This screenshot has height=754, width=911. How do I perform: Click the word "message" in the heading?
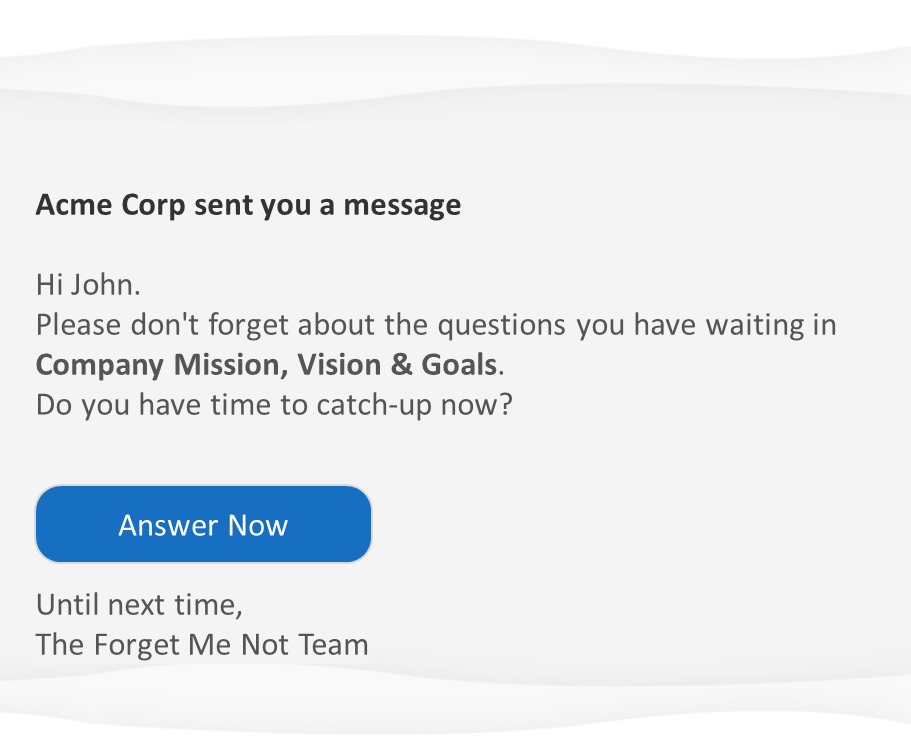click(402, 205)
